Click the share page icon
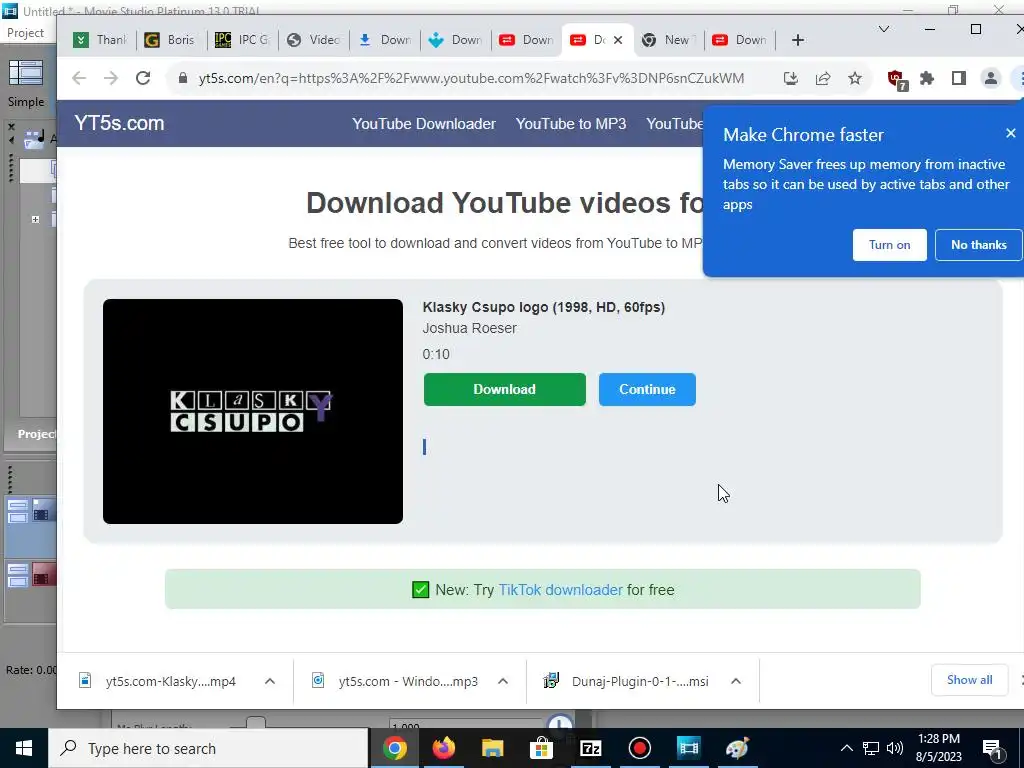The height and width of the screenshot is (768, 1024). tap(823, 78)
